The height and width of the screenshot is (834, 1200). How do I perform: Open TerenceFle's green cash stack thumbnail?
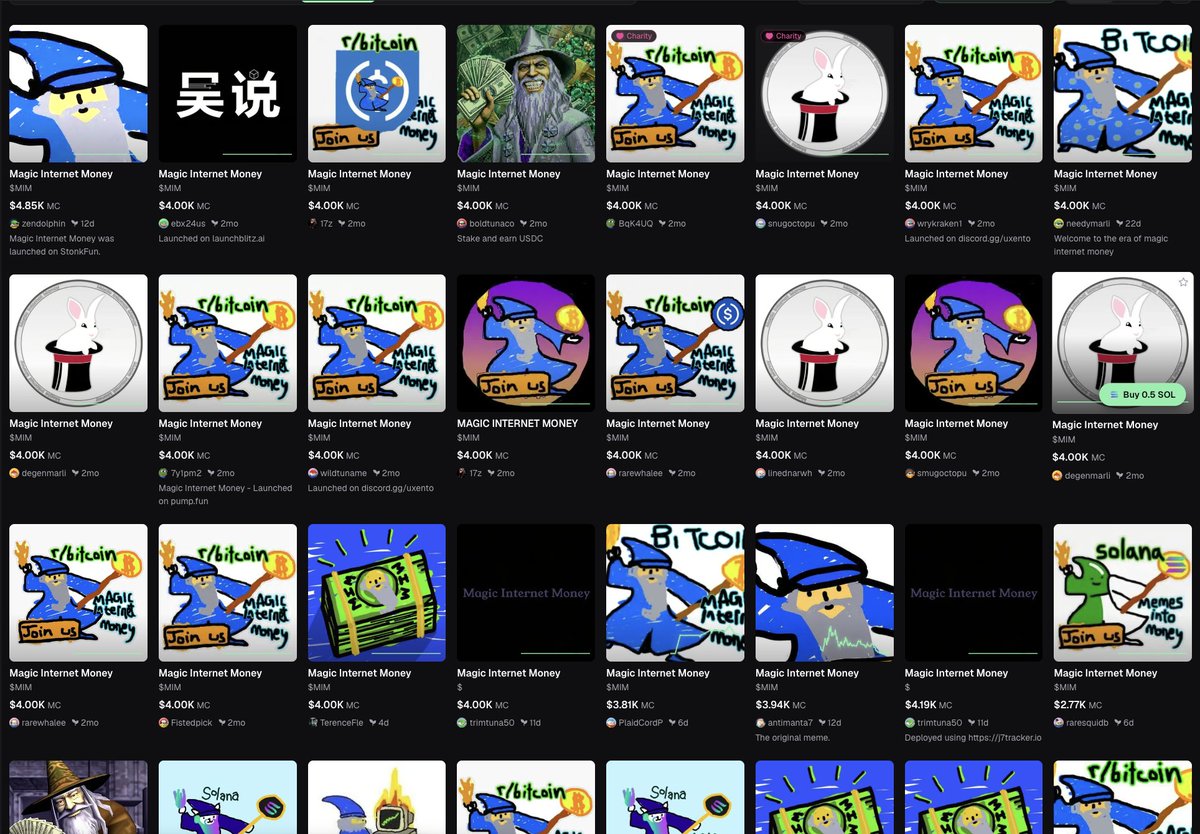coord(377,593)
